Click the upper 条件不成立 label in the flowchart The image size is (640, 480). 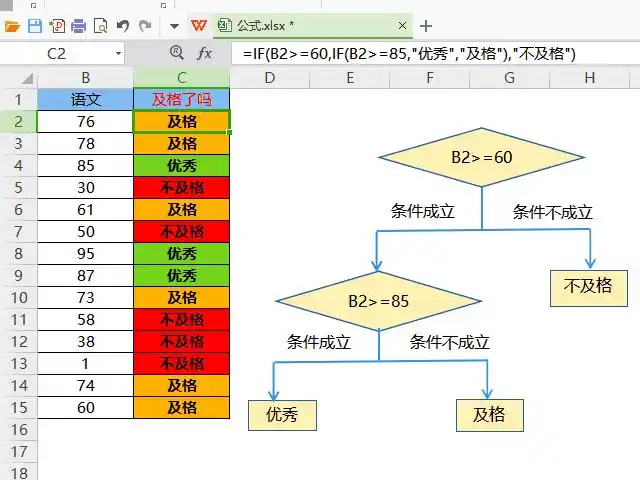552,212
